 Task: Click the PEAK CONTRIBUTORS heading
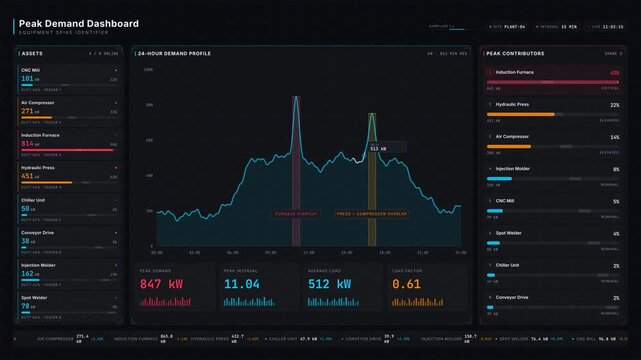tap(515, 54)
